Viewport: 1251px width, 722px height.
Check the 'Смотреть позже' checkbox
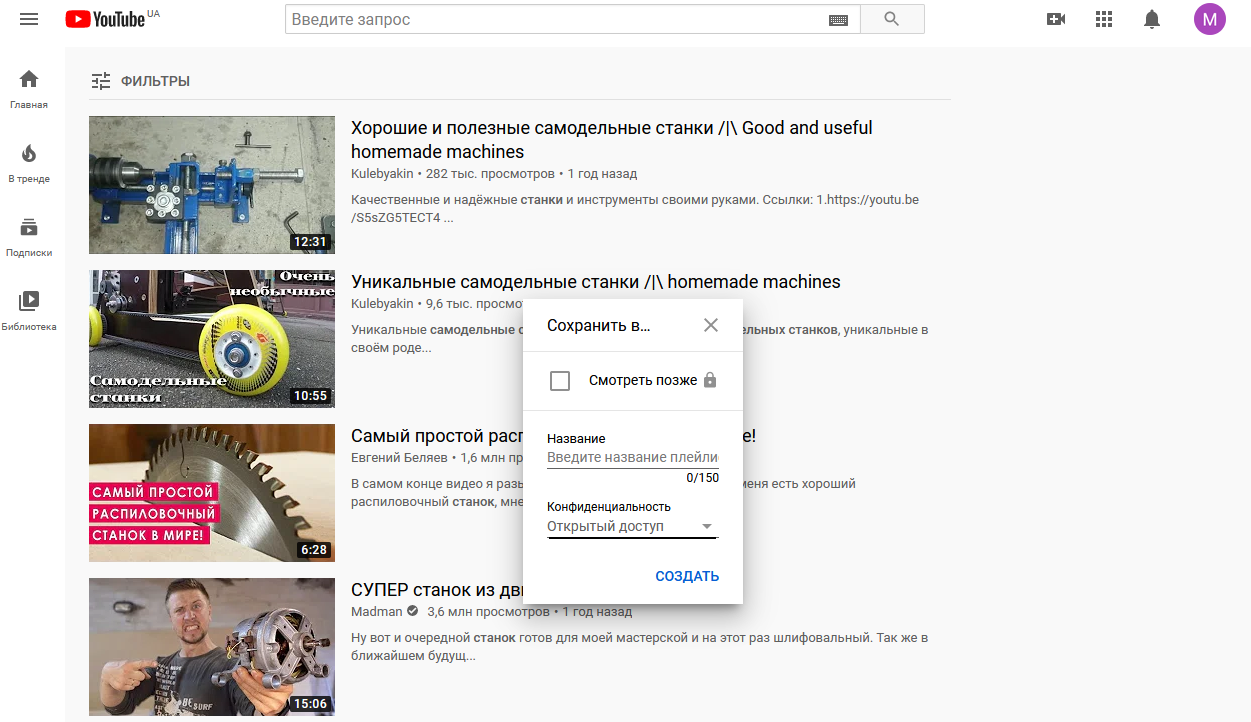560,381
